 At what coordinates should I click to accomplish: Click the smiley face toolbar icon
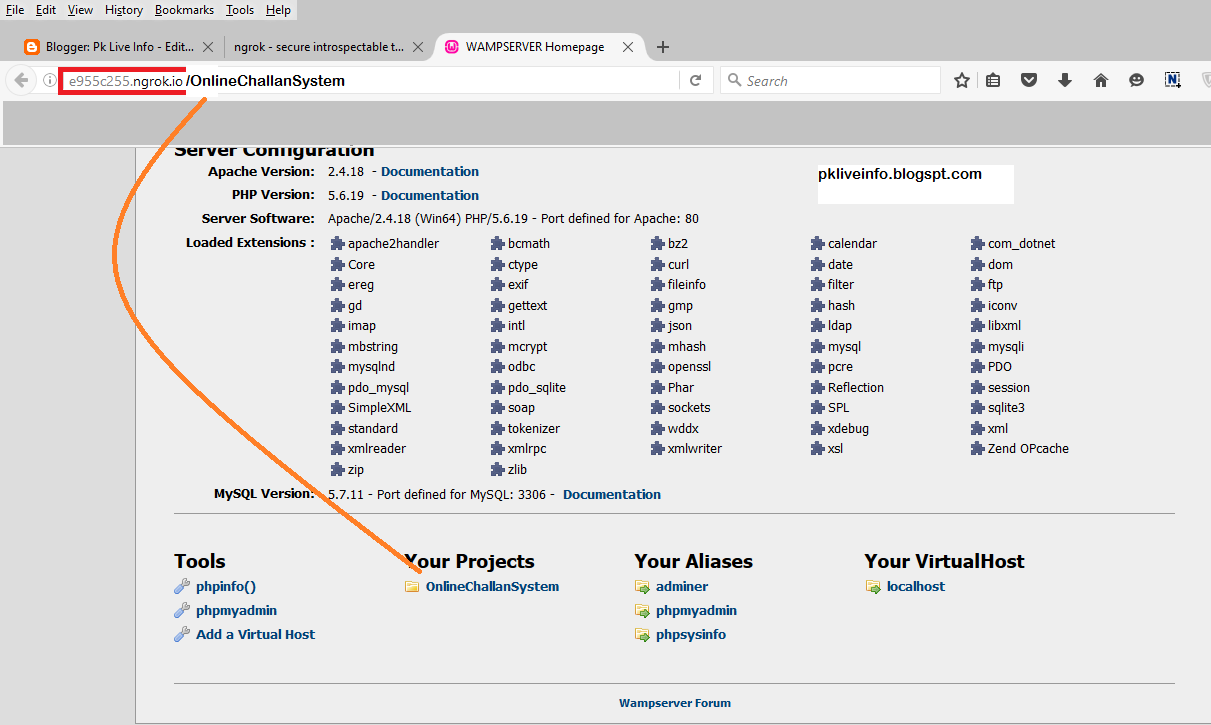click(x=1136, y=81)
